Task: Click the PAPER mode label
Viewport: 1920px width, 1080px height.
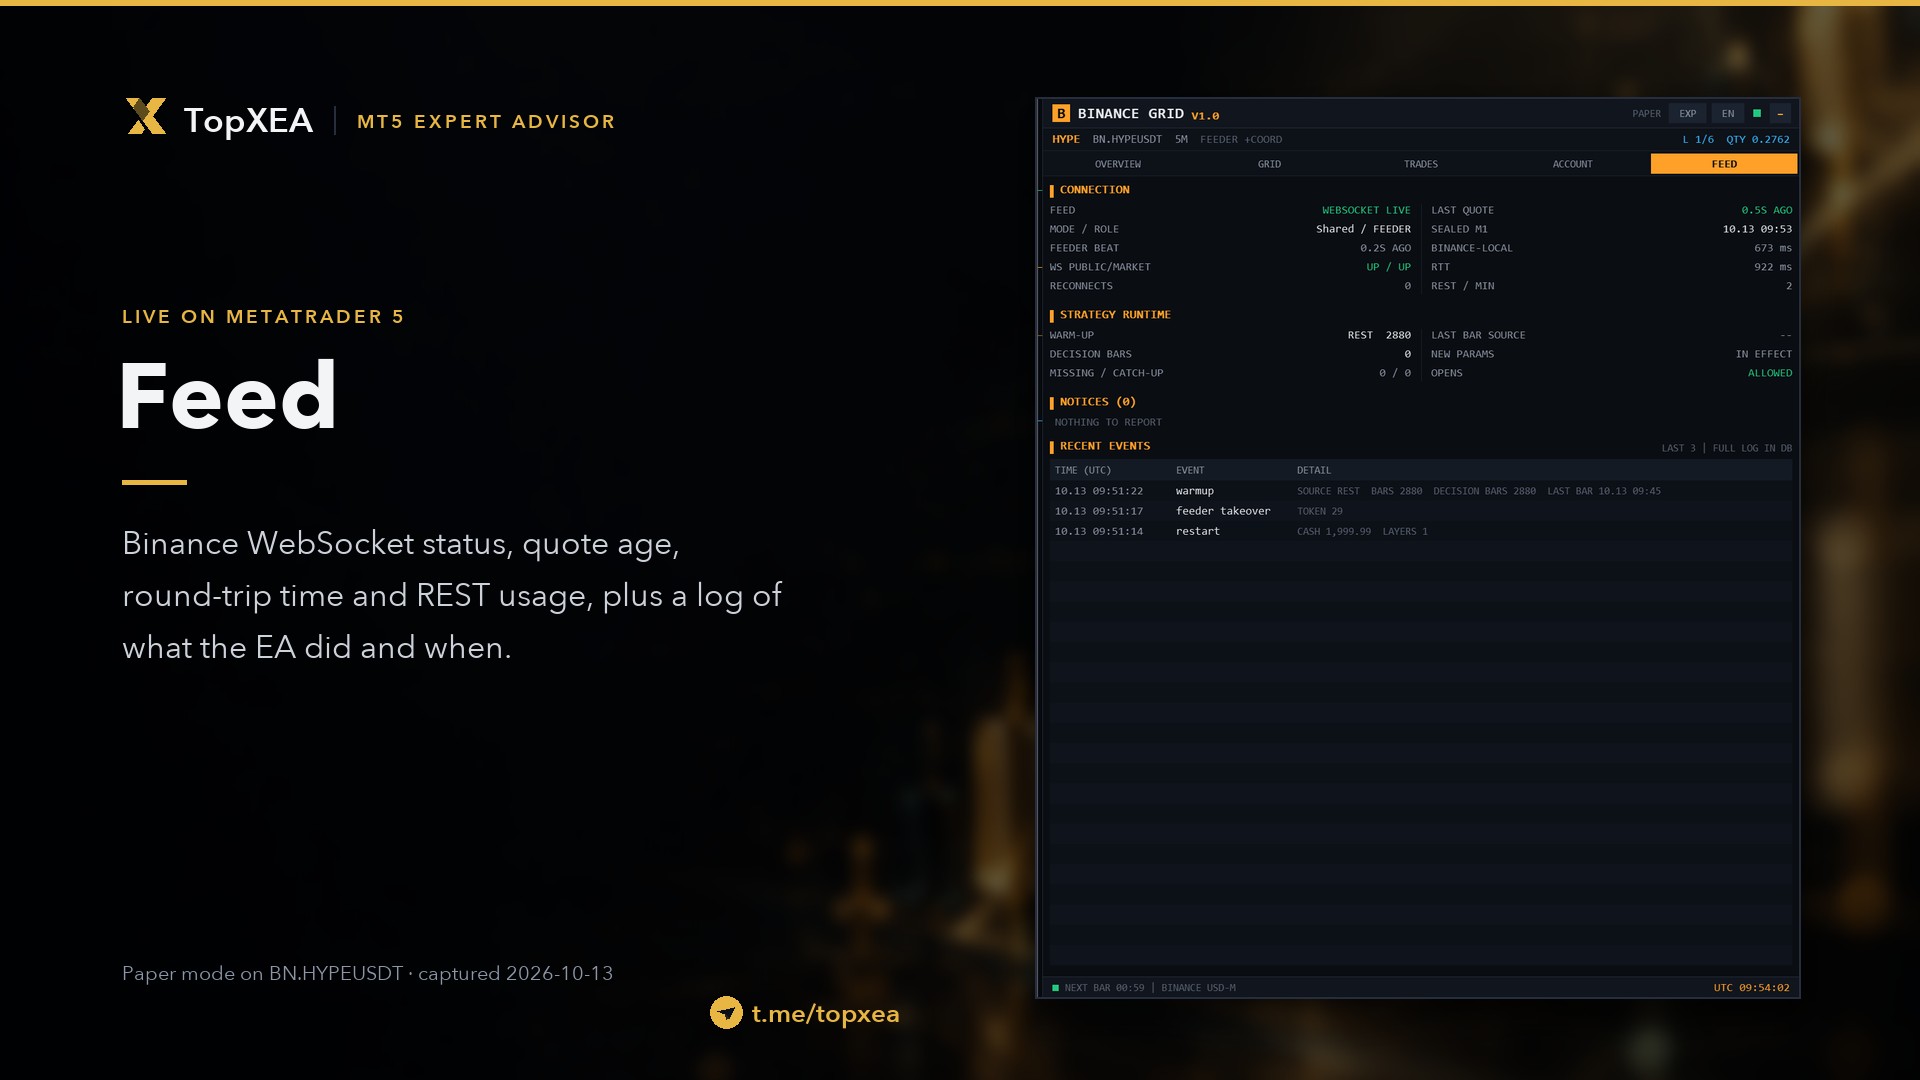Action: [x=1646, y=114]
